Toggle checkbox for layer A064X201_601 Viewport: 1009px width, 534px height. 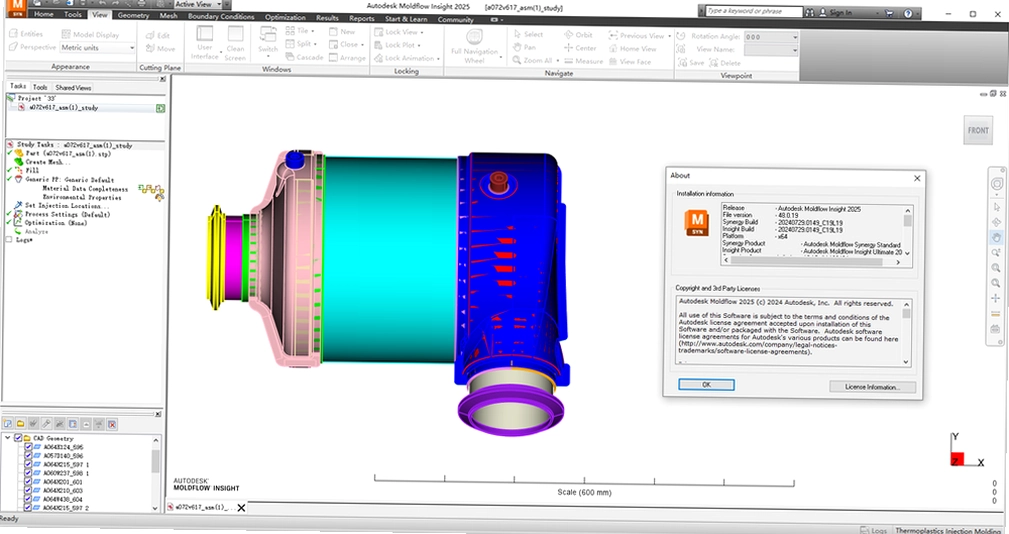pos(28,481)
